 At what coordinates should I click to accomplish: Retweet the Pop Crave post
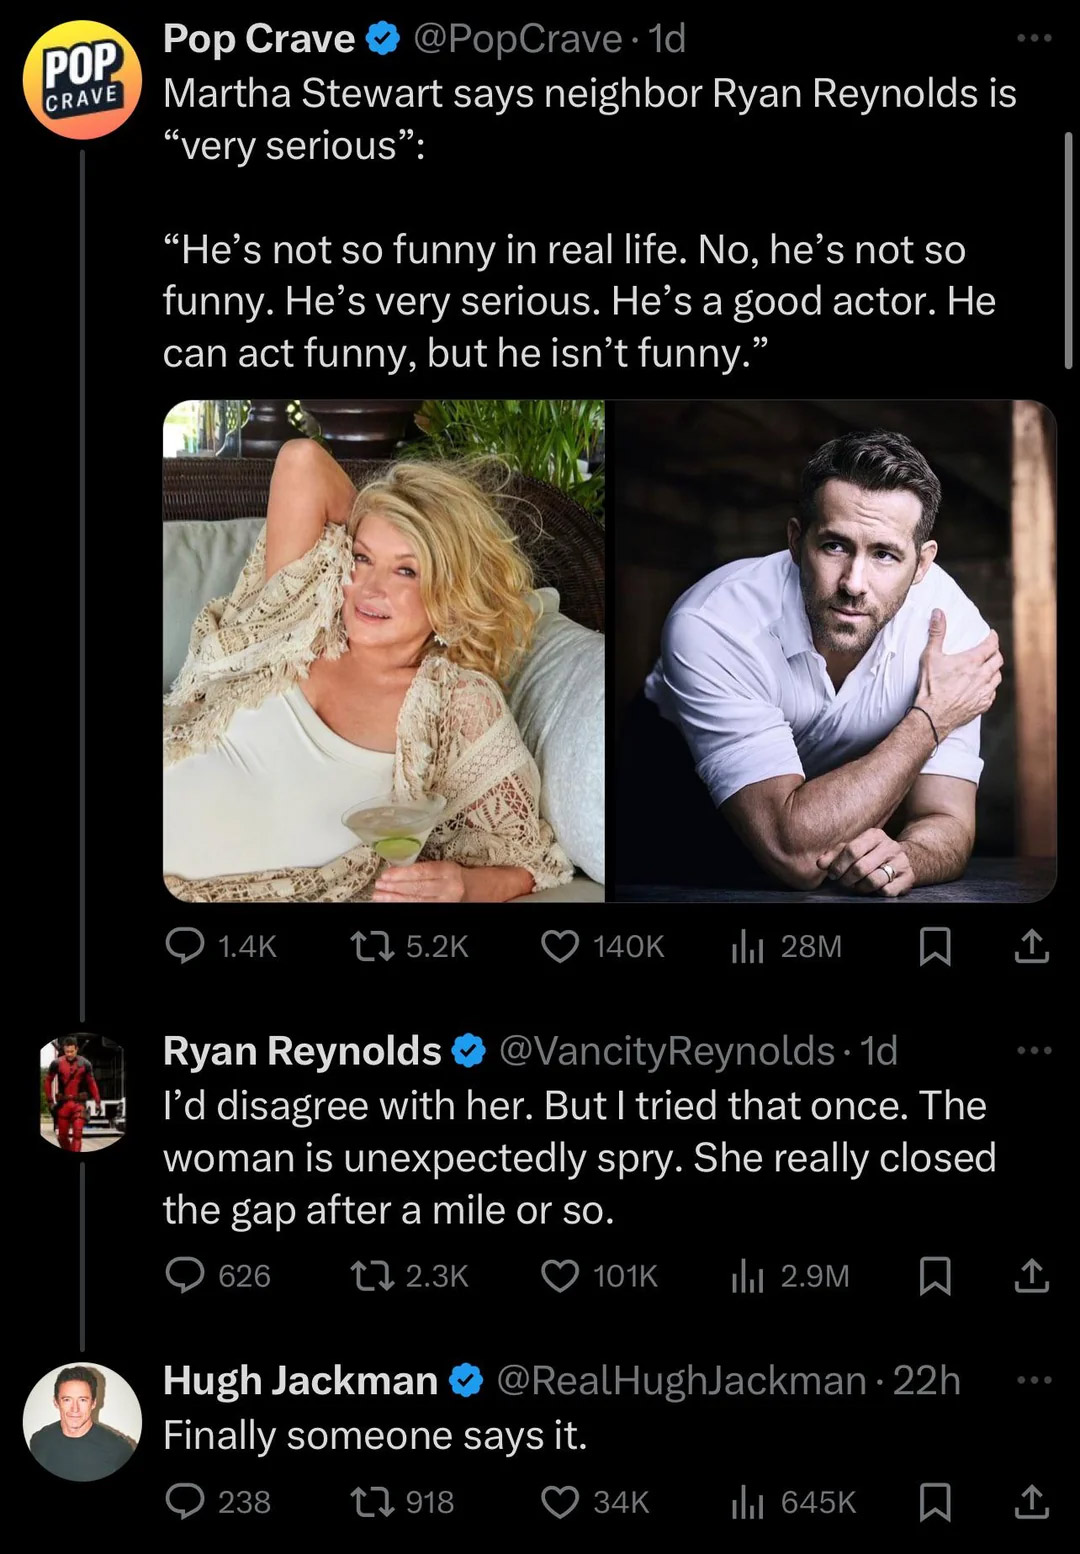pos(372,945)
